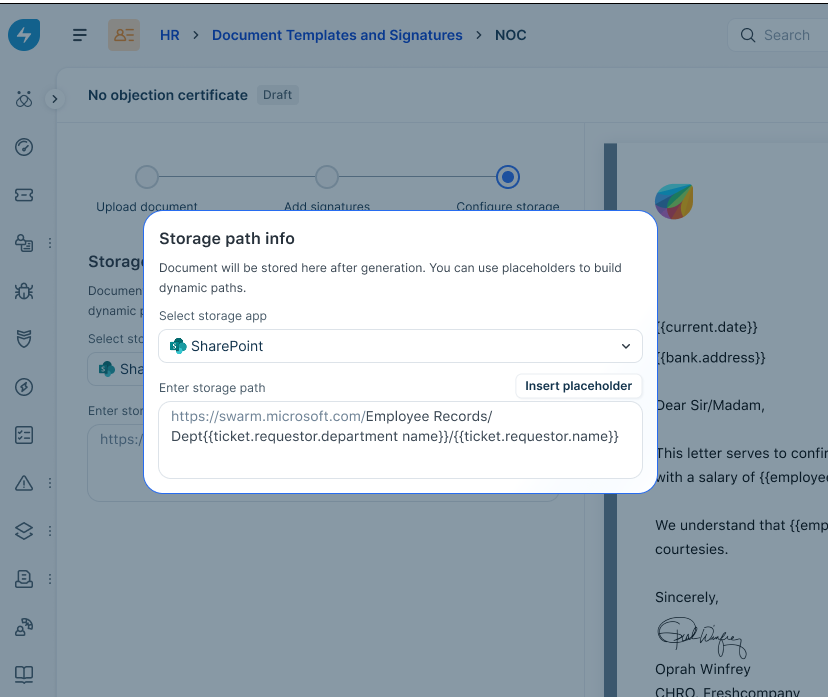Click the SharePoint icon in background dropdown

tap(107, 369)
